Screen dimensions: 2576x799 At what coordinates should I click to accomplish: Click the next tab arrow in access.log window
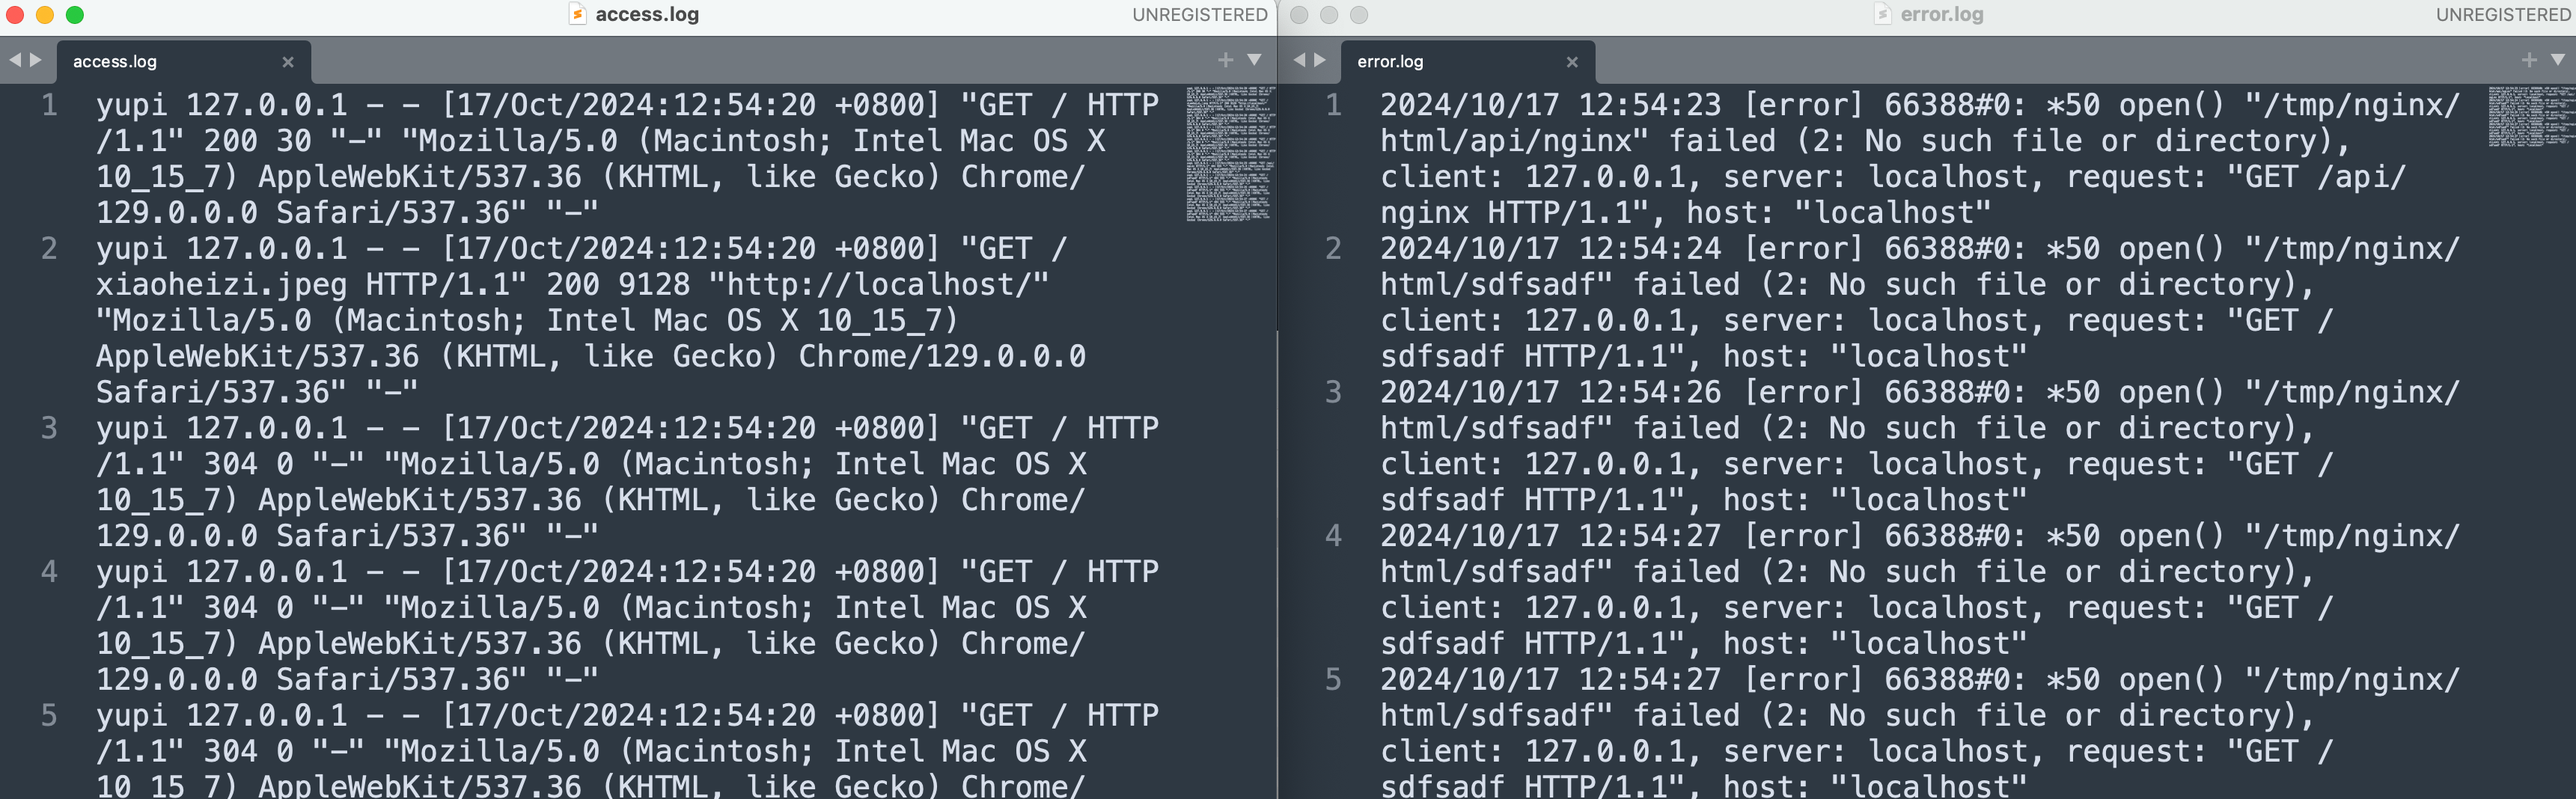36,60
